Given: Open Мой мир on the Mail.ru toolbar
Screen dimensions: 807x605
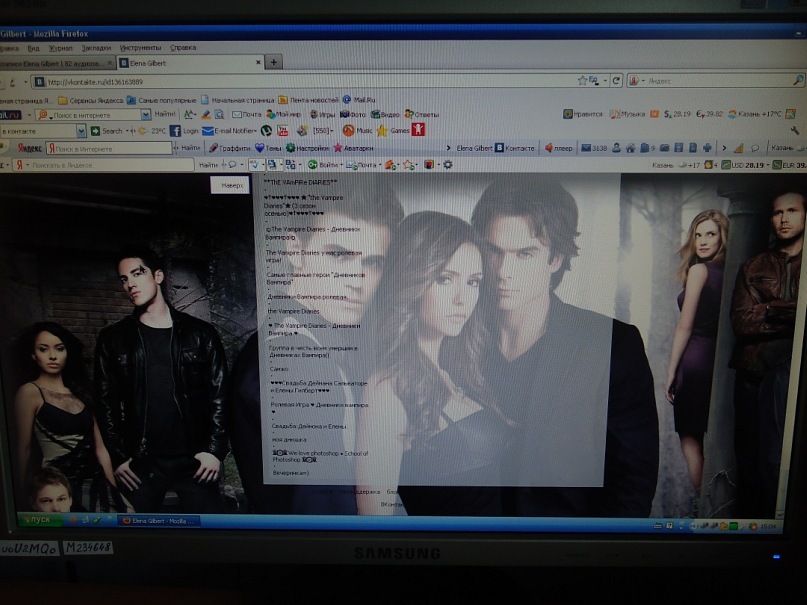Looking at the screenshot, I should [x=284, y=114].
